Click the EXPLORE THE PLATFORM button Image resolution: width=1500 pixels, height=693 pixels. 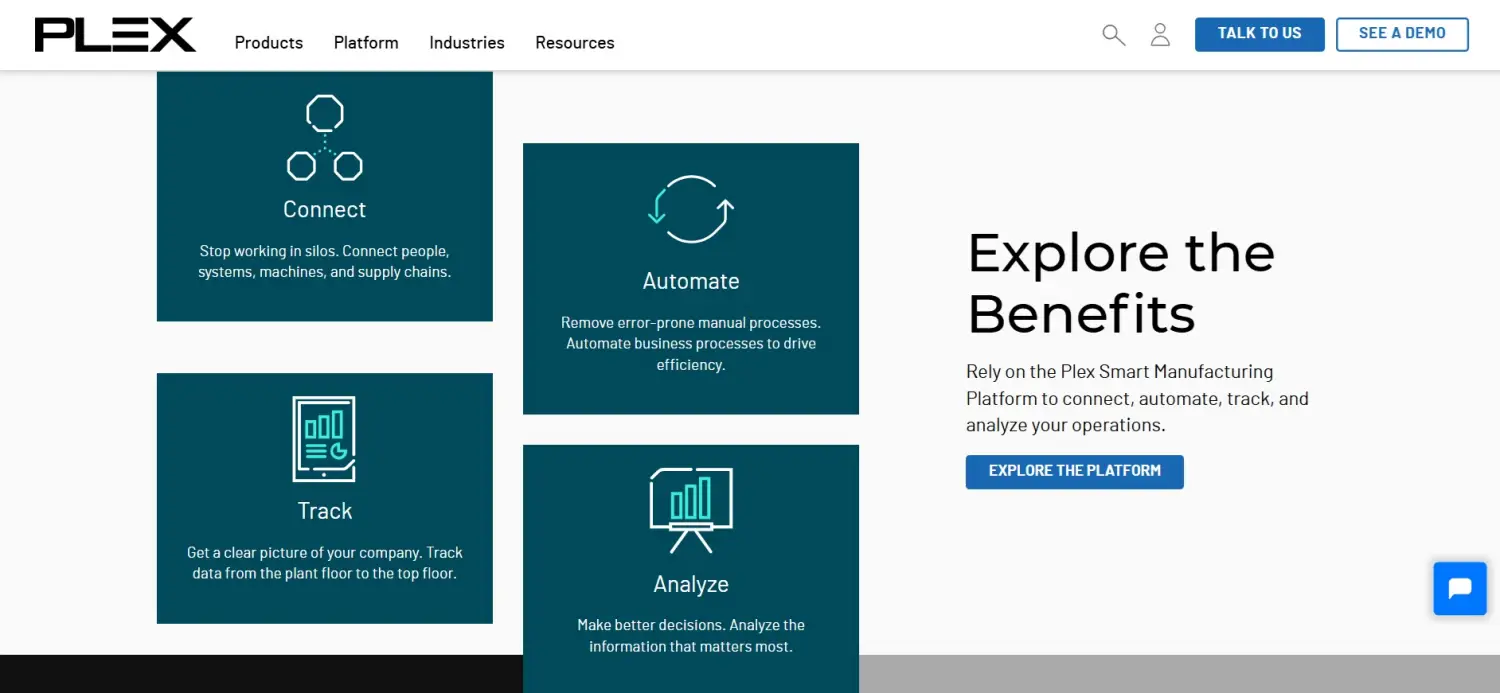(1075, 472)
